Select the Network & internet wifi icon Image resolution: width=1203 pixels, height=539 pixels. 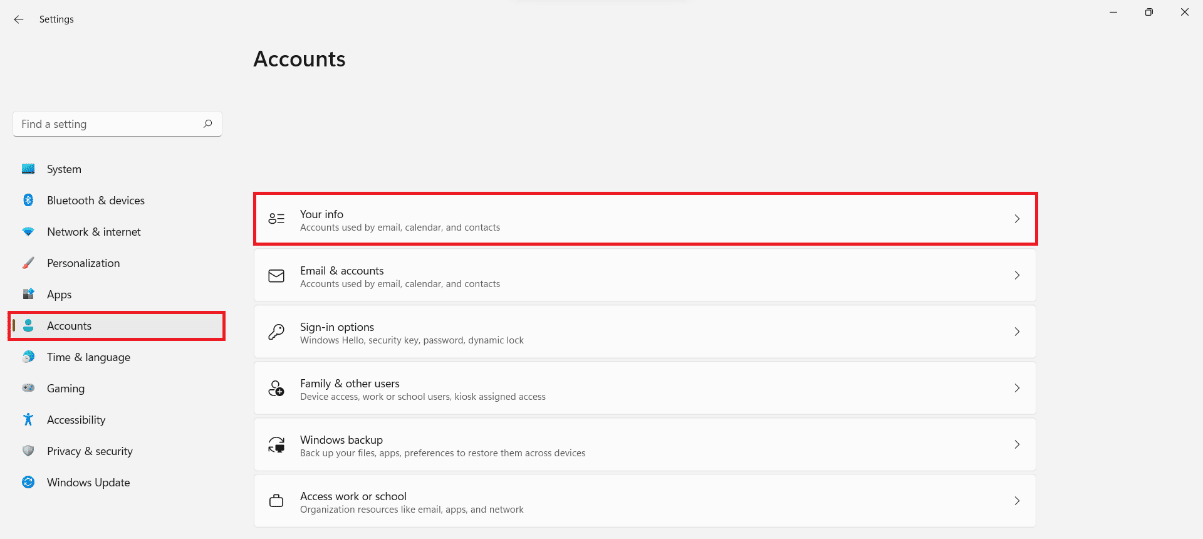[28, 232]
